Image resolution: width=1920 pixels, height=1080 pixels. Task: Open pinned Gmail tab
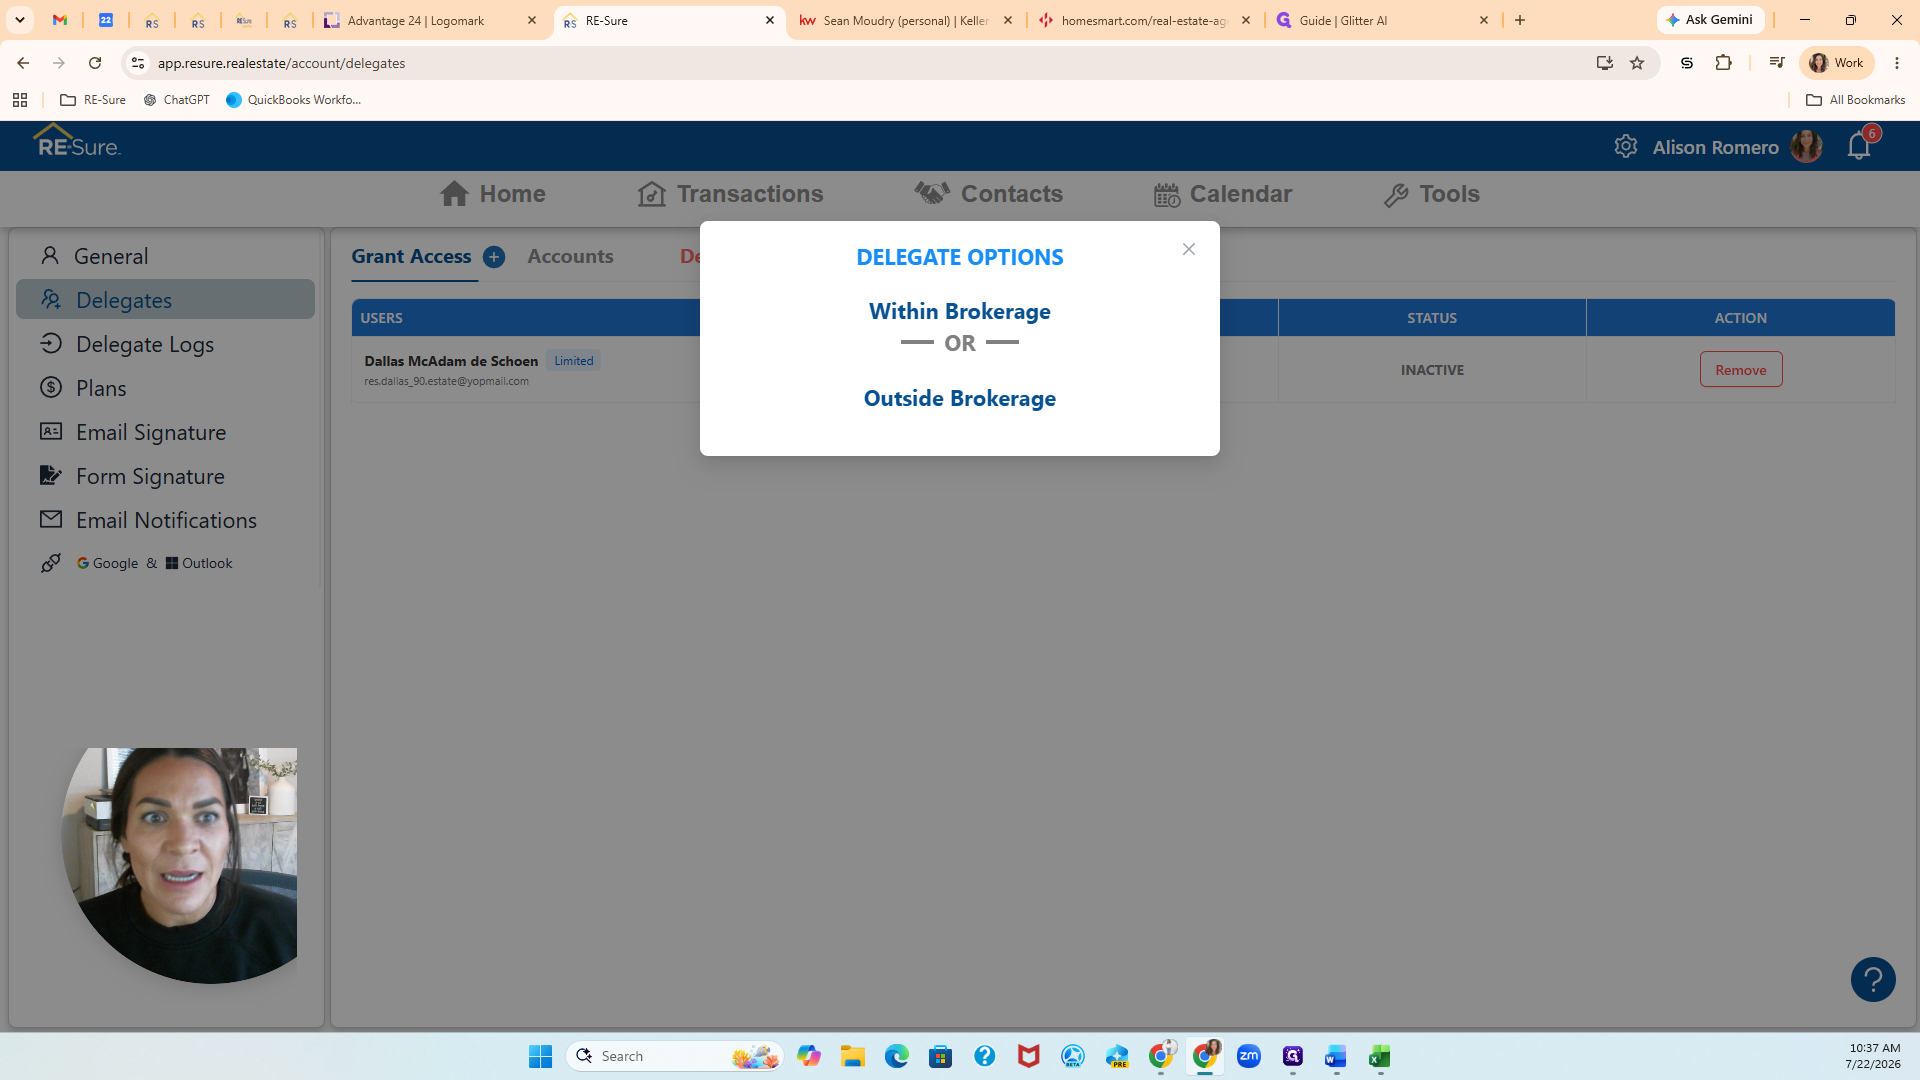60,20
